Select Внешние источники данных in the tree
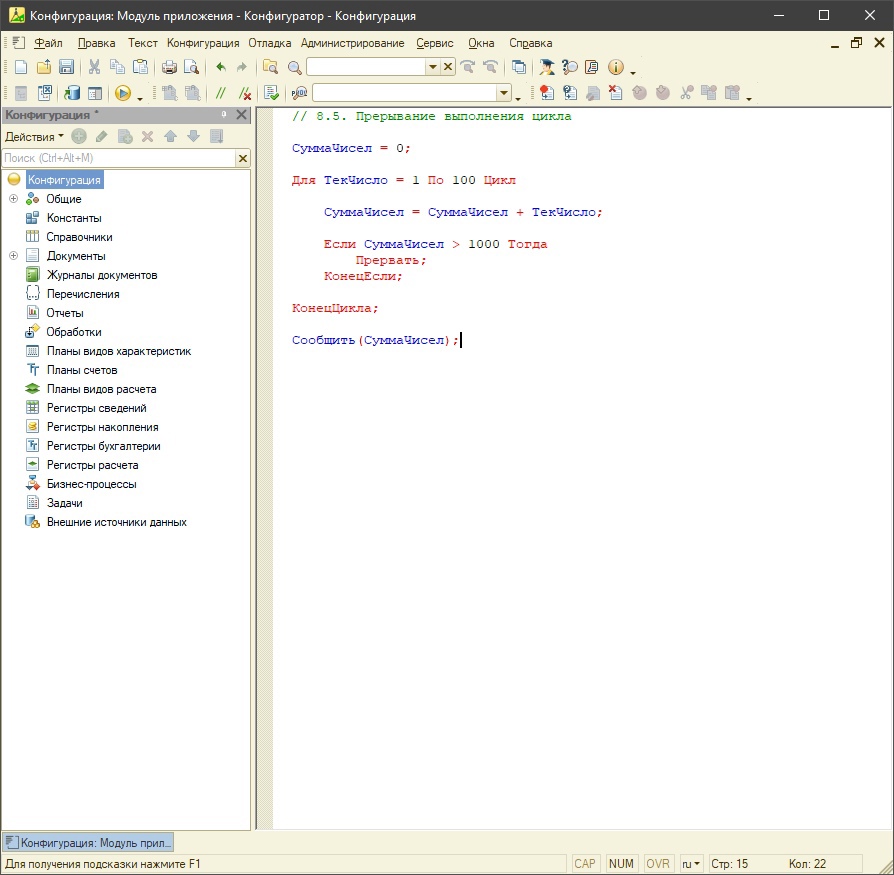The height and width of the screenshot is (875, 894). (116, 522)
